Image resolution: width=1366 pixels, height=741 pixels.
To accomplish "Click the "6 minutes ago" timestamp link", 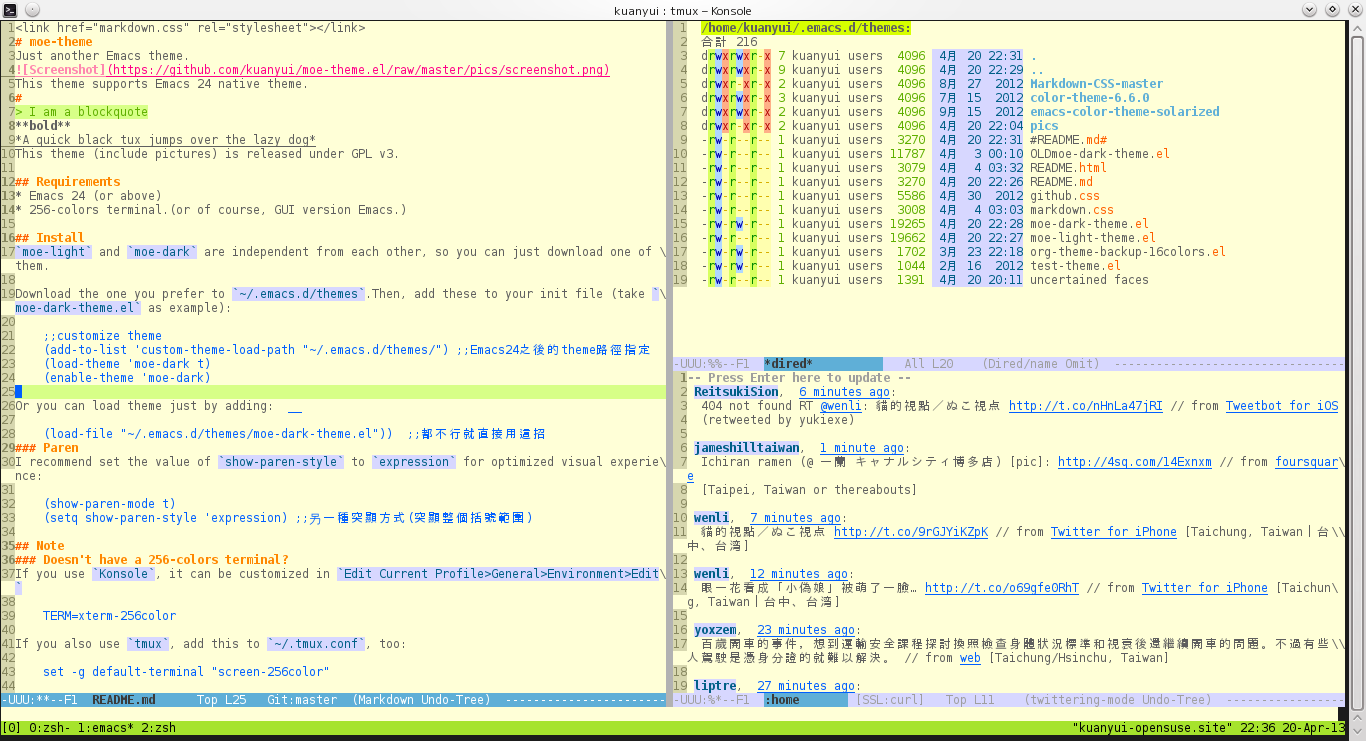I will tap(845, 392).
